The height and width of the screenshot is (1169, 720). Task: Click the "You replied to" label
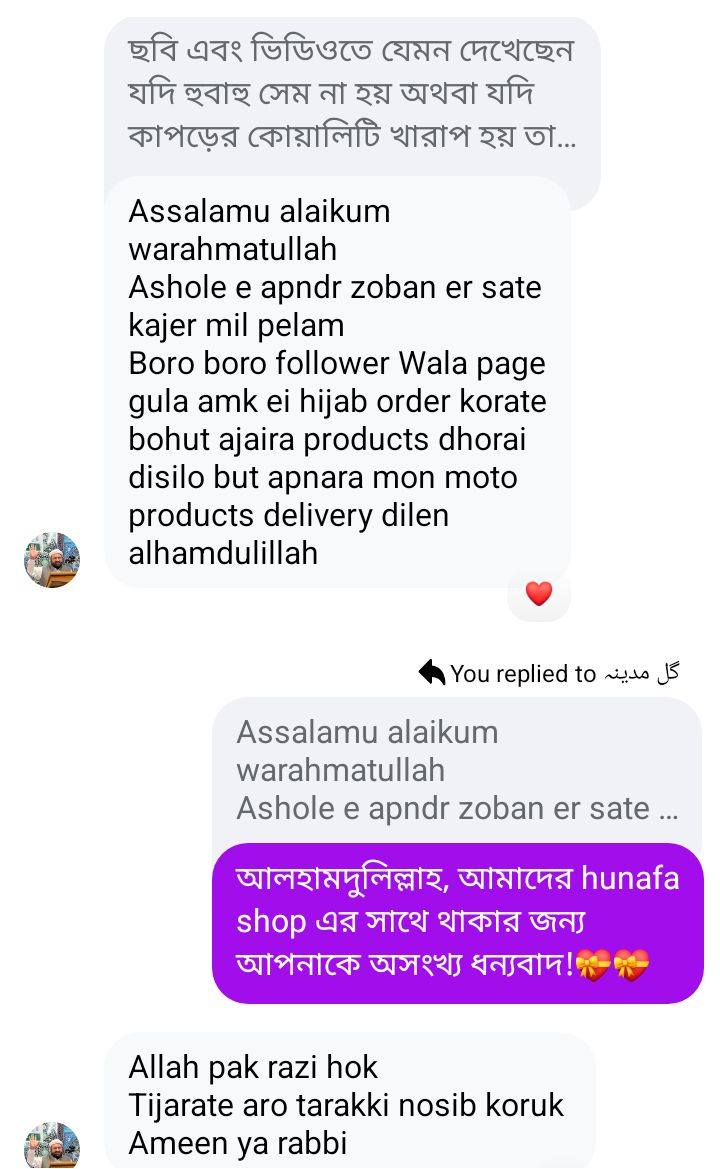tap(522, 674)
